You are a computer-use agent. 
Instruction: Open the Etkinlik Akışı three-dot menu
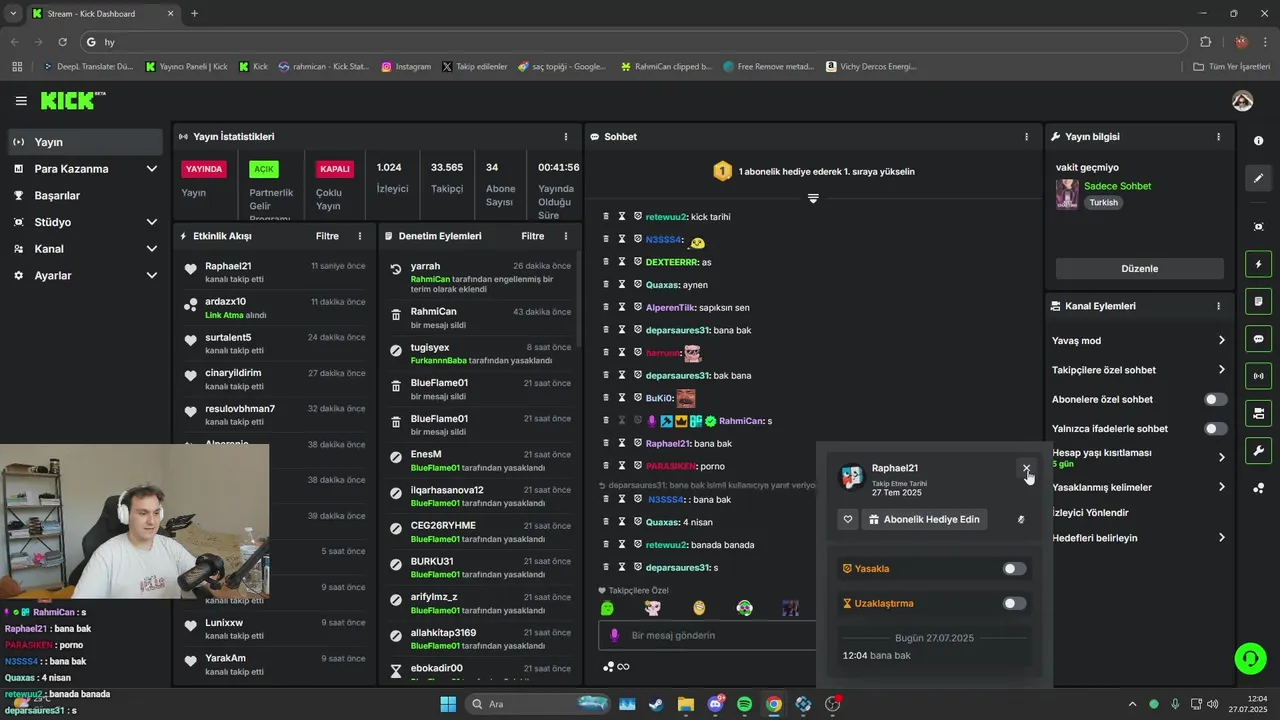pos(360,236)
